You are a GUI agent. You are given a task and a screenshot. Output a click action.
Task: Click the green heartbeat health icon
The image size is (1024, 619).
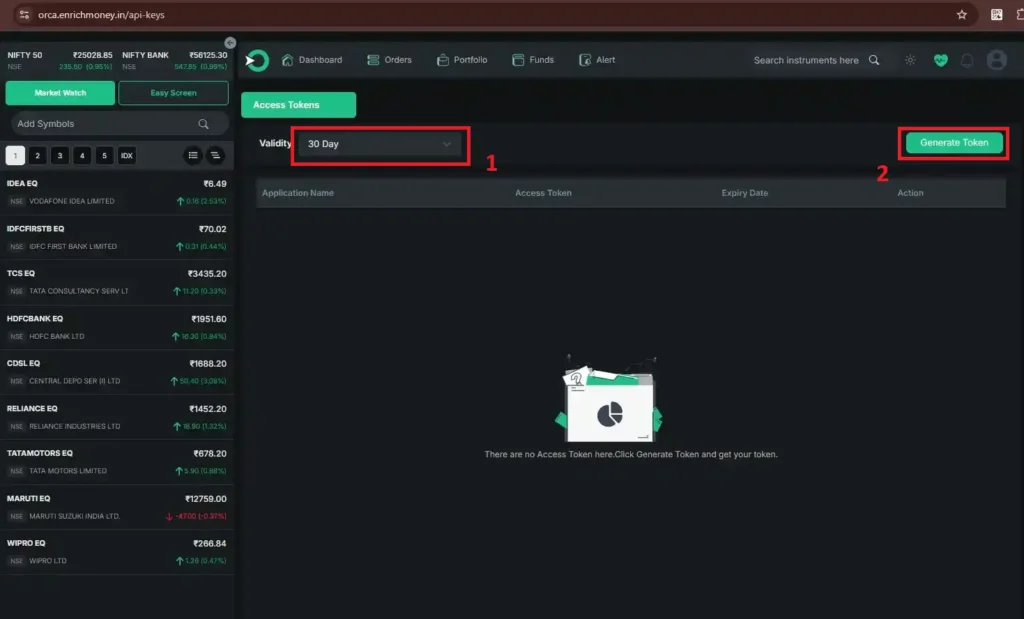point(940,60)
